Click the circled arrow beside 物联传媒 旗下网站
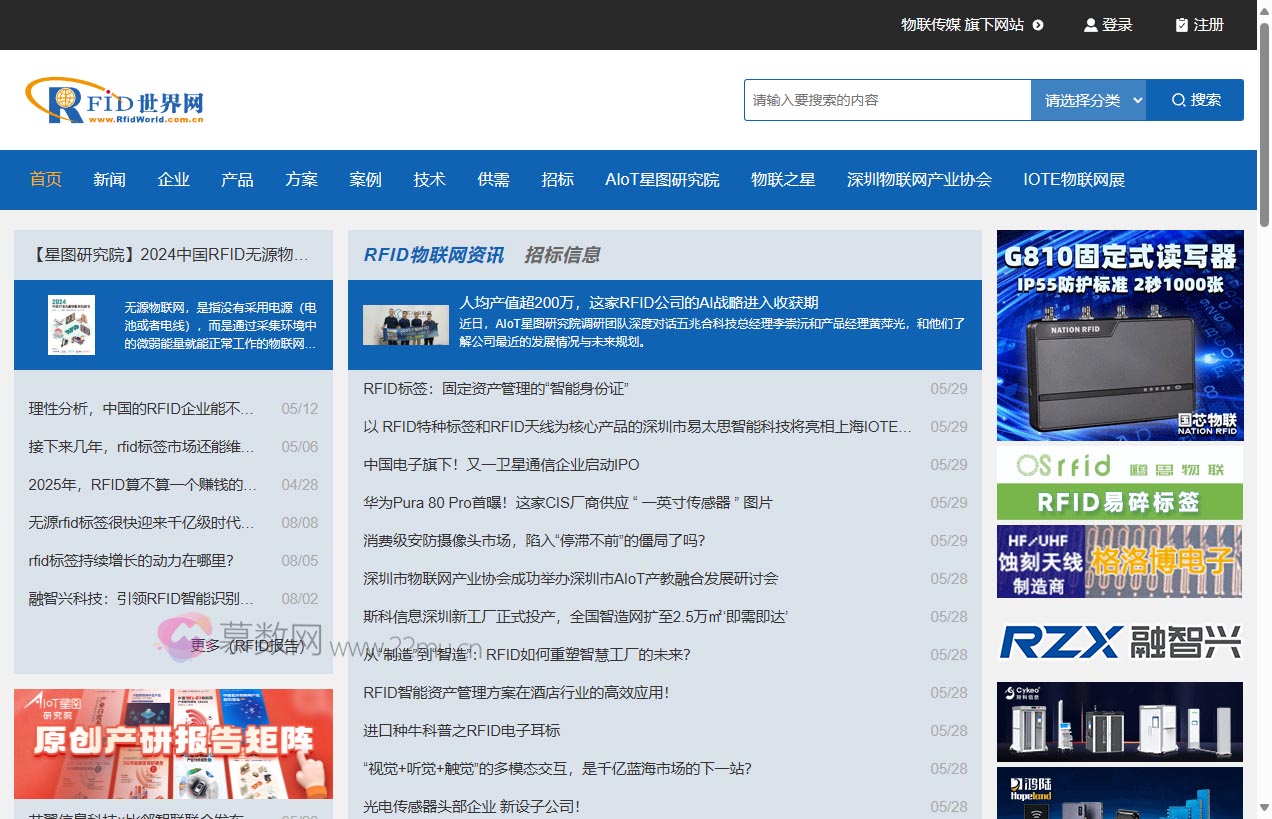 click(1037, 25)
